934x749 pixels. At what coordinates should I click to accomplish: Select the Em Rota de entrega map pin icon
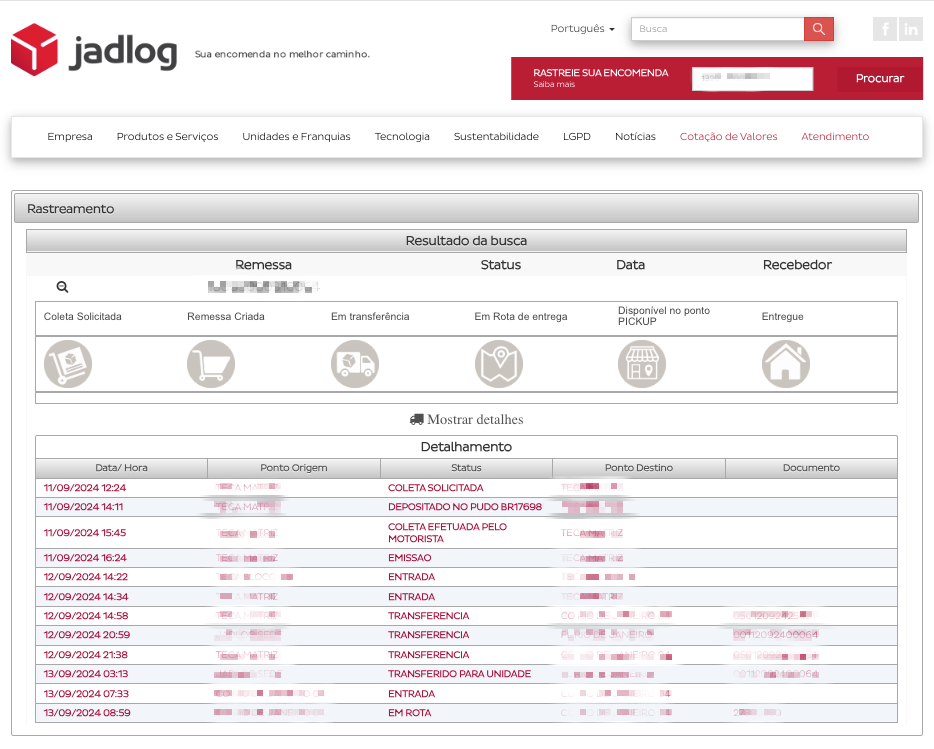click(498, 363)
